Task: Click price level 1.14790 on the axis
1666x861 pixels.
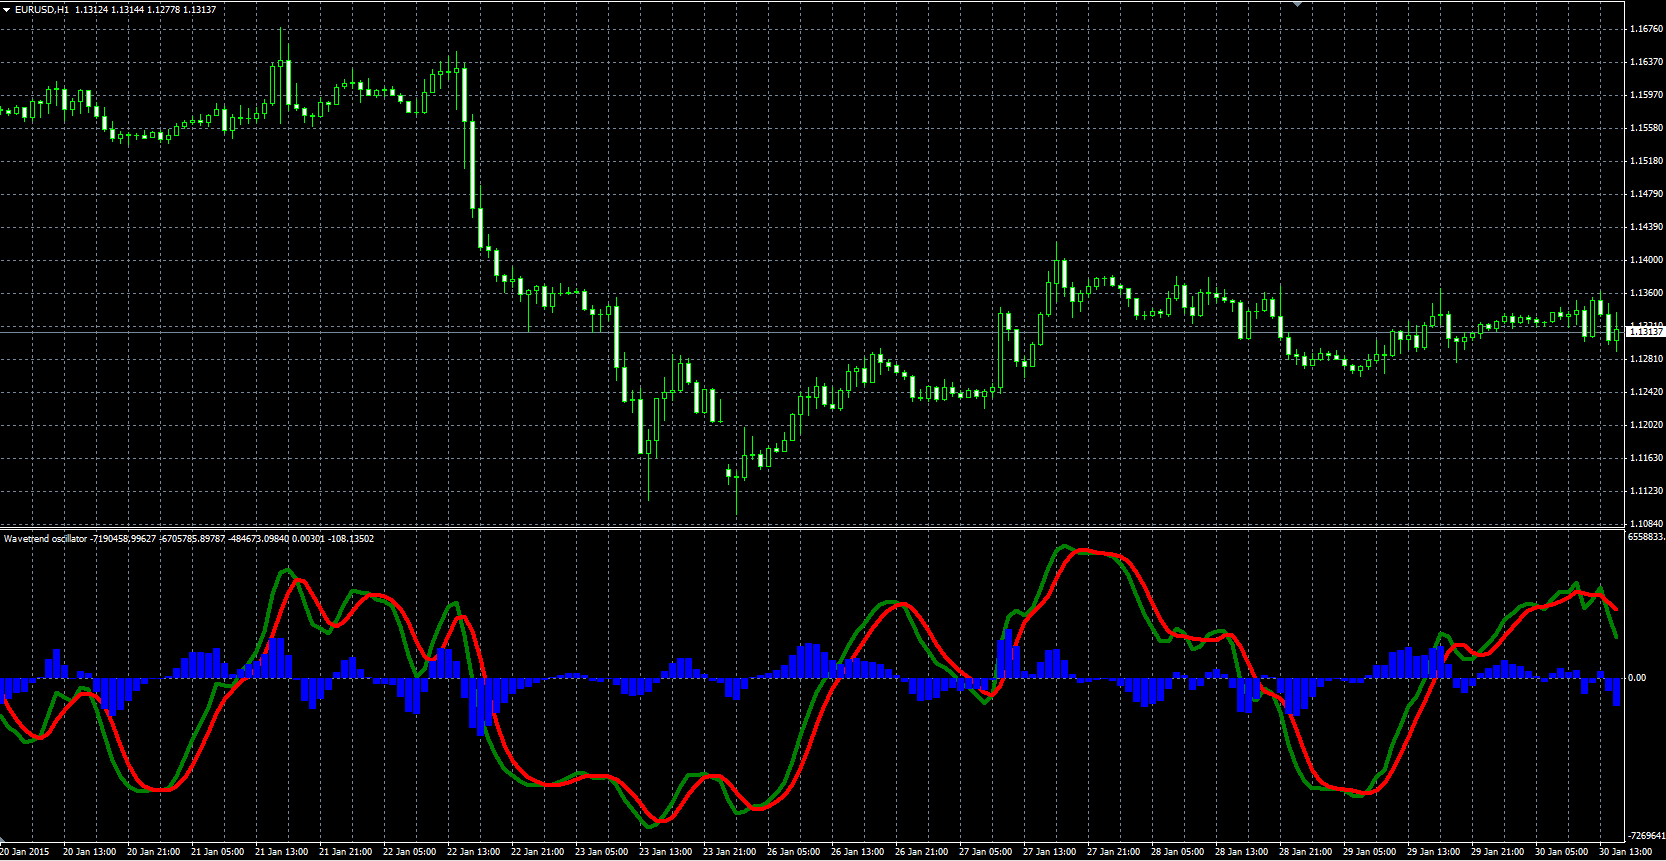Action: coord(1646,194)
